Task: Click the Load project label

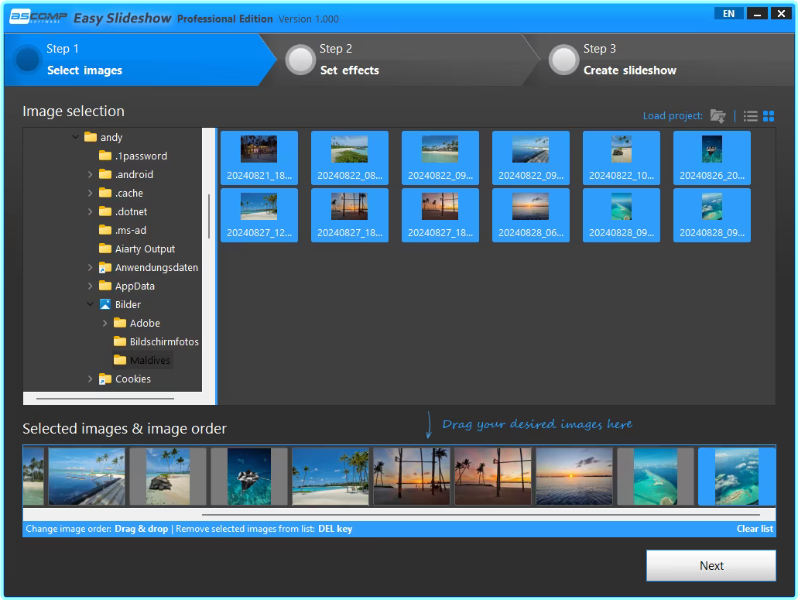Action: pyautogui.click(x=672, y=116)
